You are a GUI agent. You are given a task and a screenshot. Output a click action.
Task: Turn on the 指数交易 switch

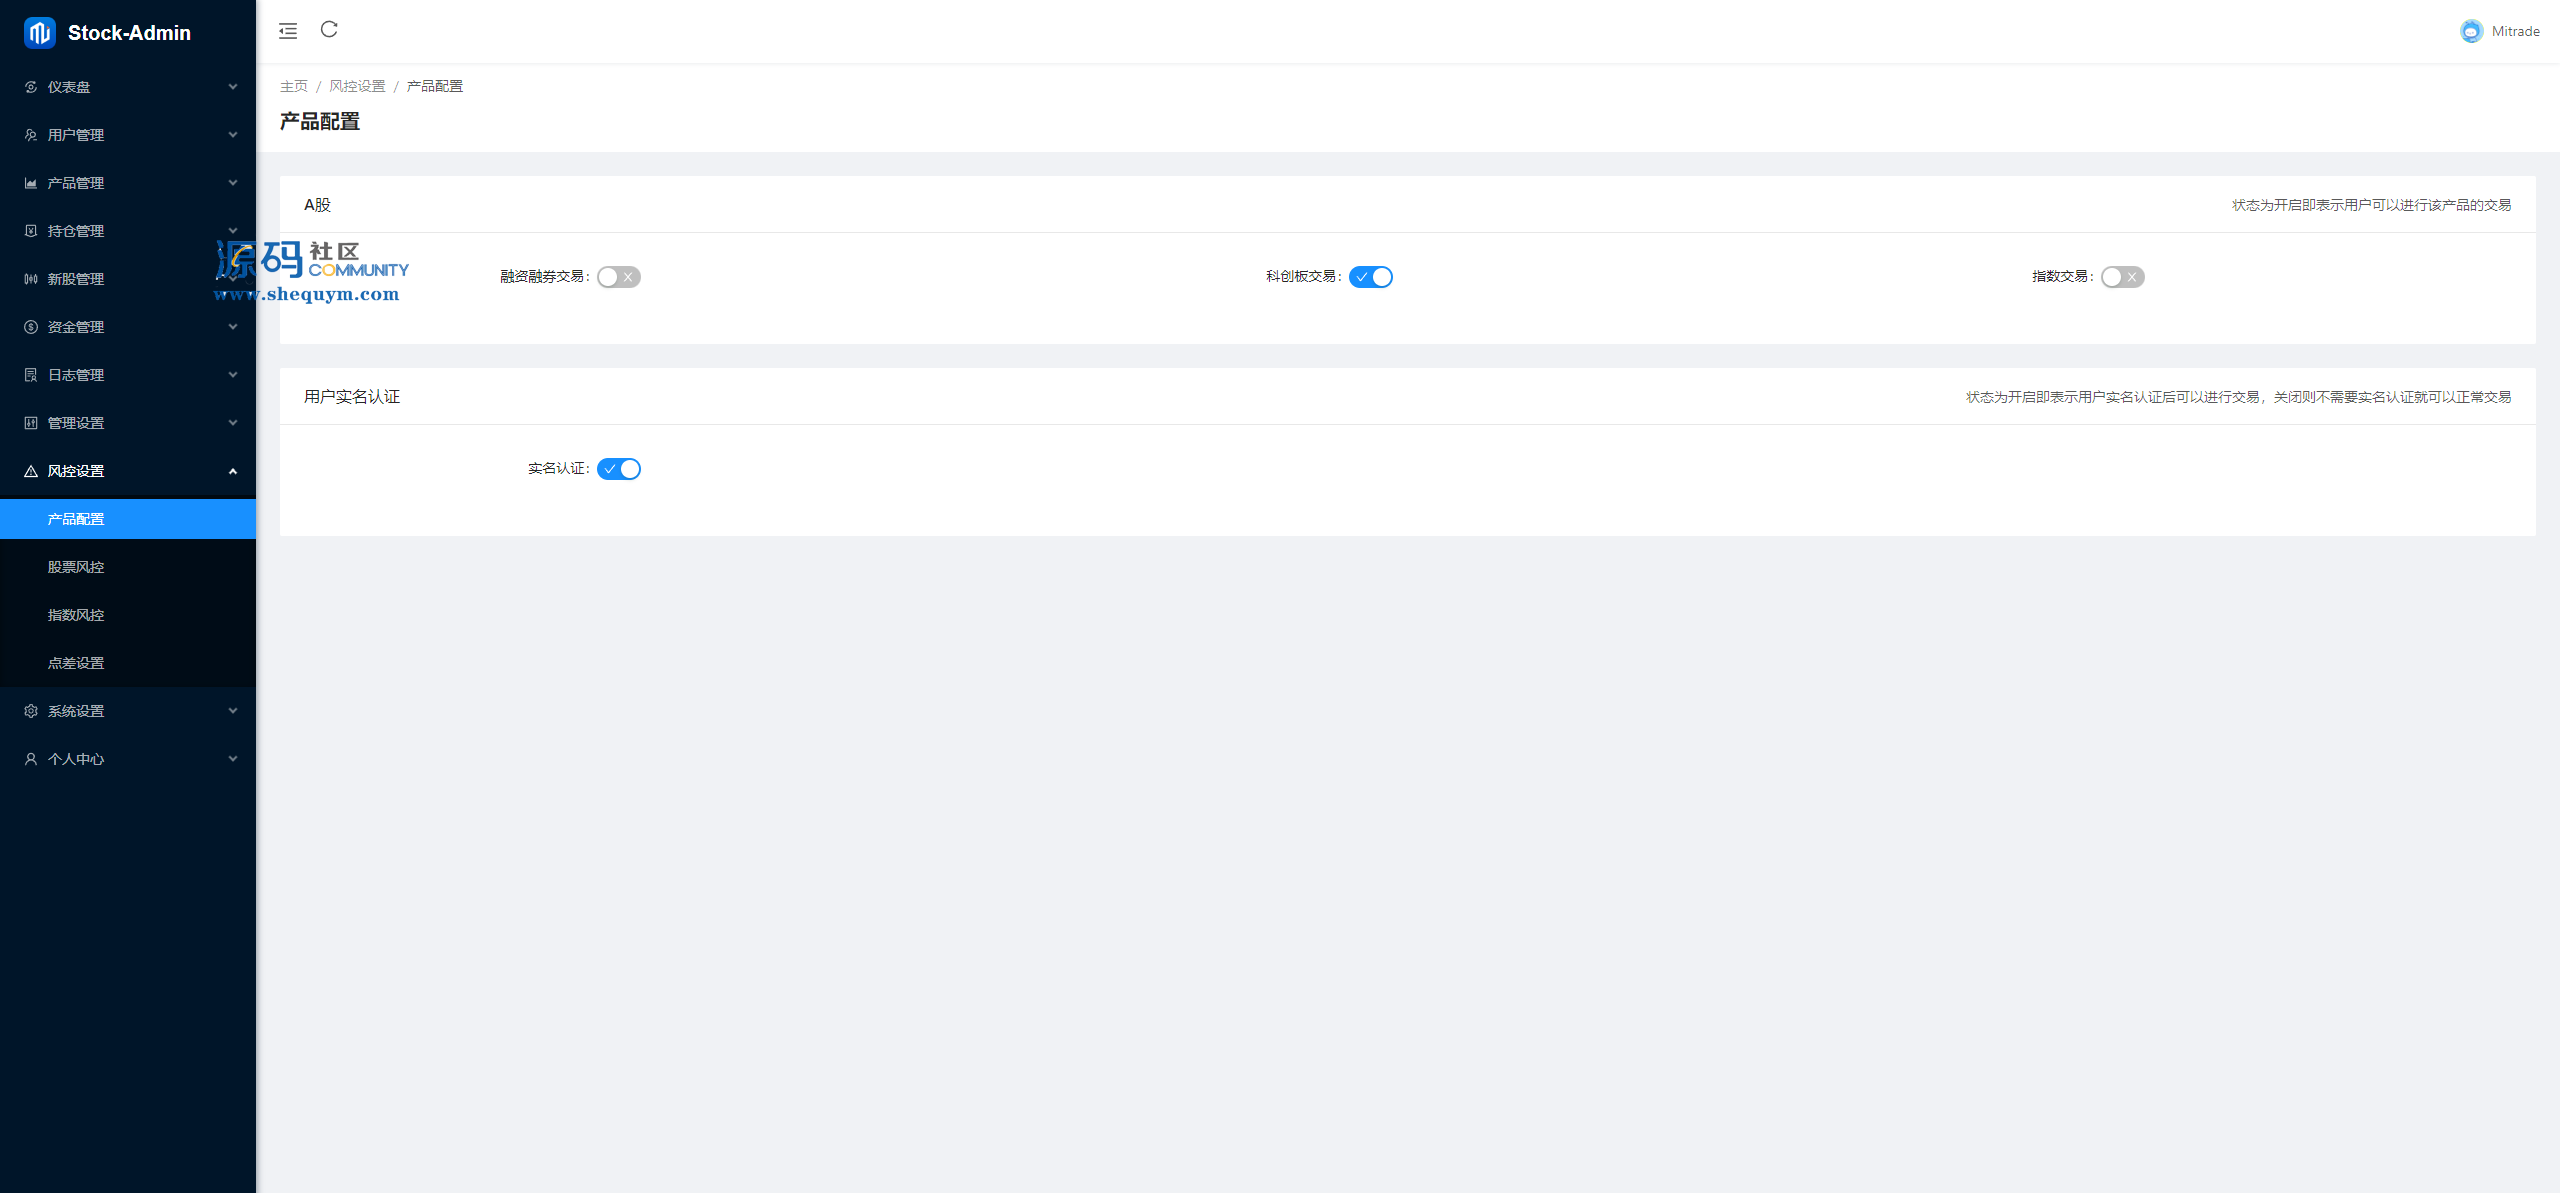[2123, 277]
